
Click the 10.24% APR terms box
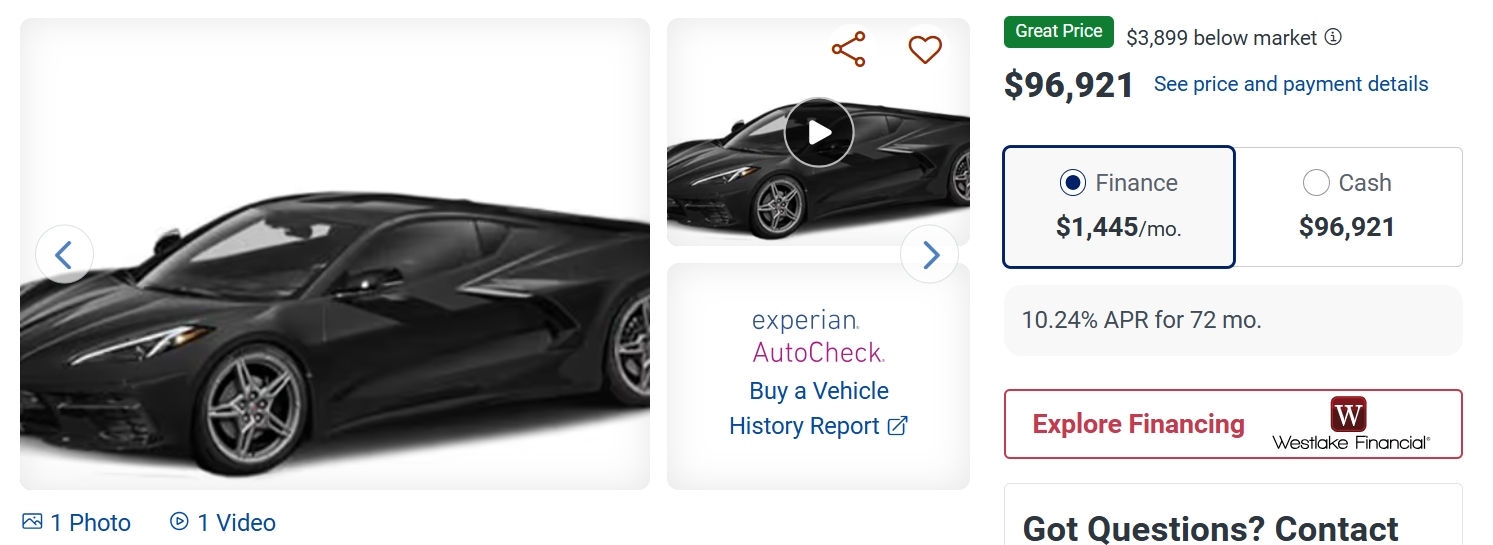[x=1232, y=320]
